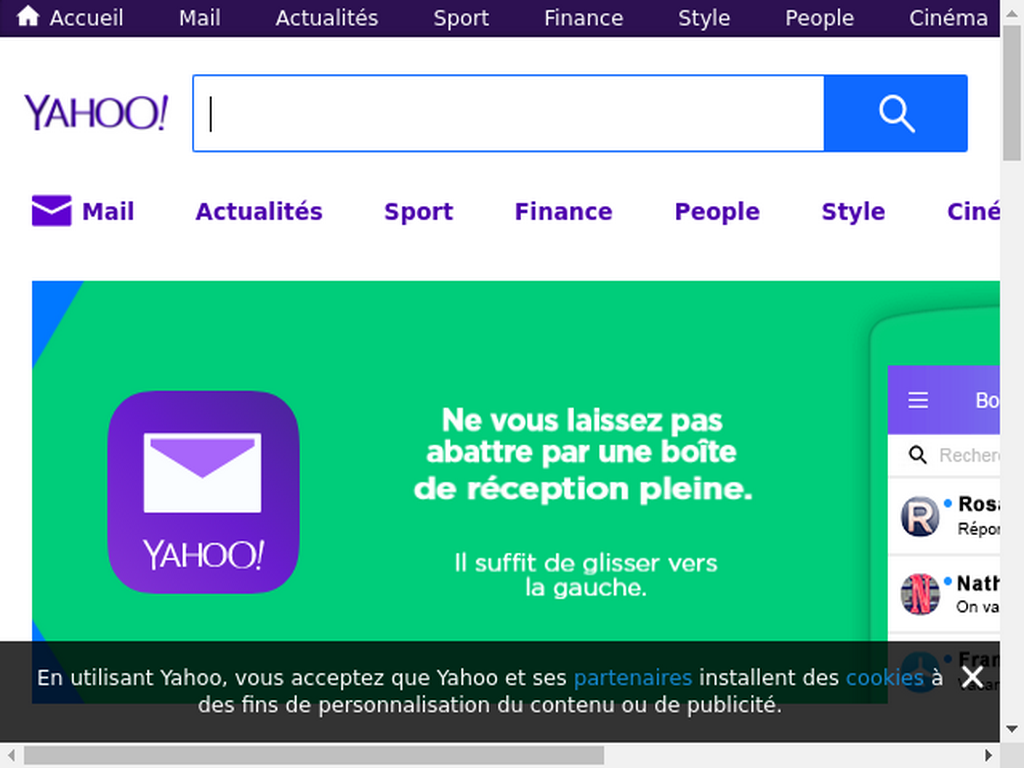Open People in the top purple bar
1024x768 pixels.
click(820, 18)
